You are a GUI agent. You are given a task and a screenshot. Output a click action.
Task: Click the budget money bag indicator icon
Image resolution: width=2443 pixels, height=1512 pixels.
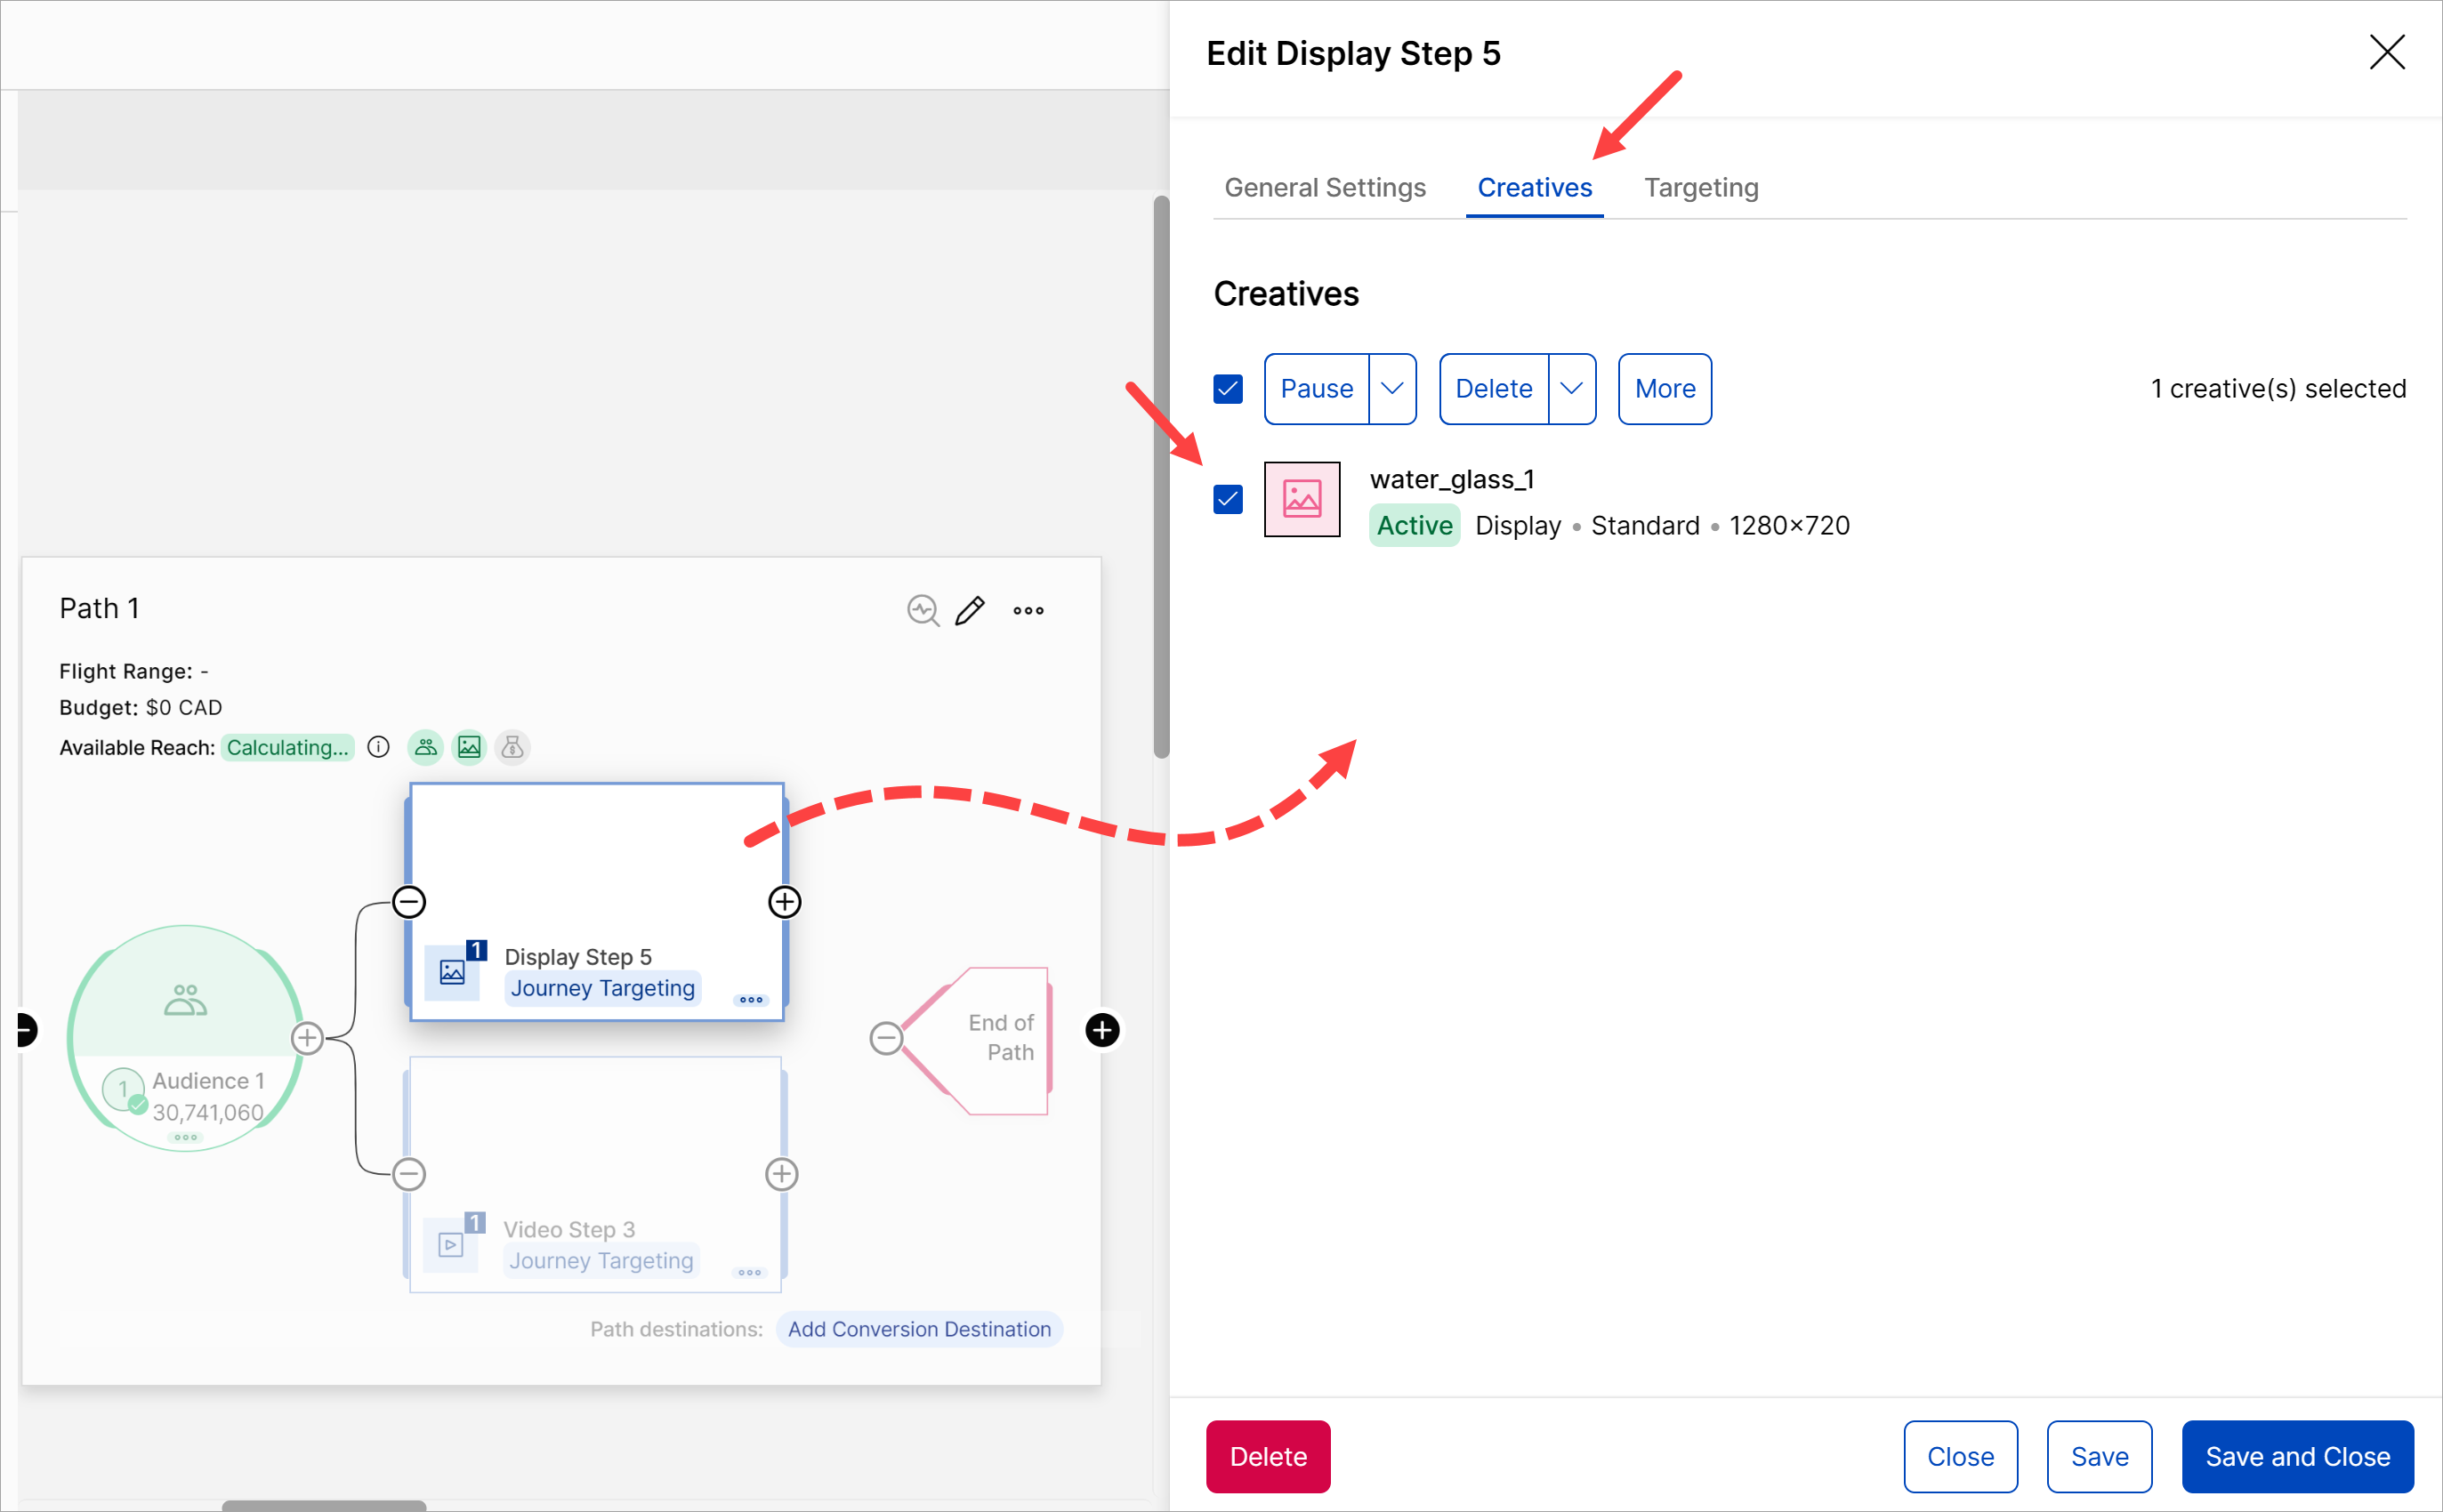pyautogui.click(x=512, y=747)
